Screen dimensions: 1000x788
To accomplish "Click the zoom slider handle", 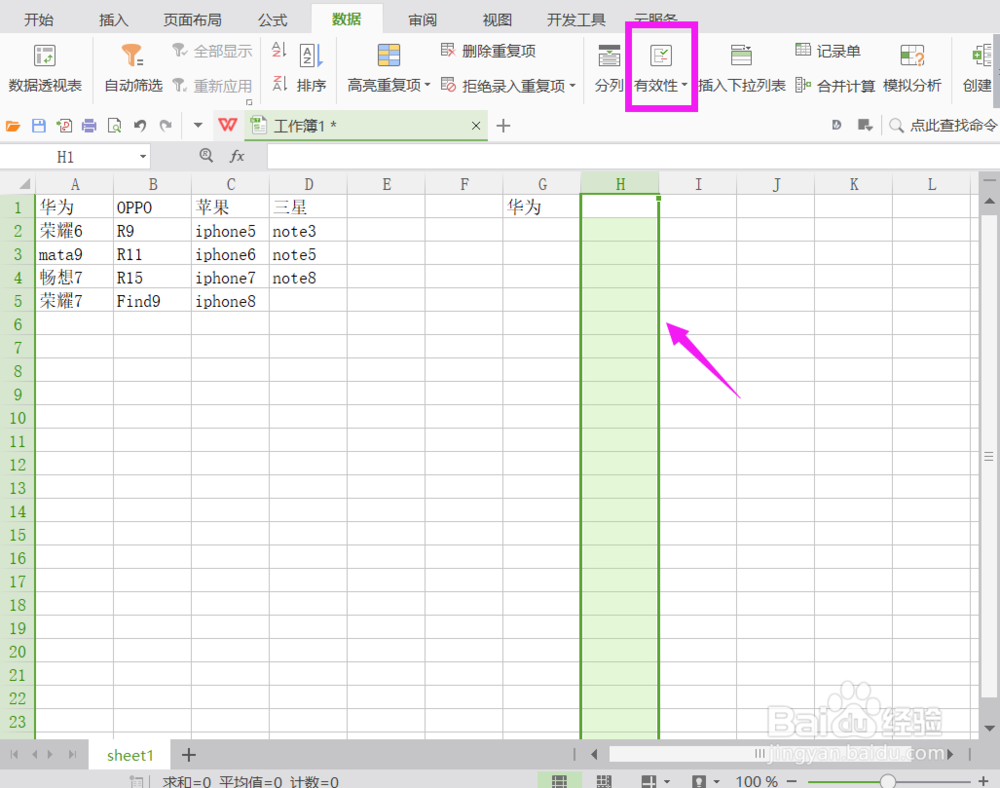I will coord(888,781).
